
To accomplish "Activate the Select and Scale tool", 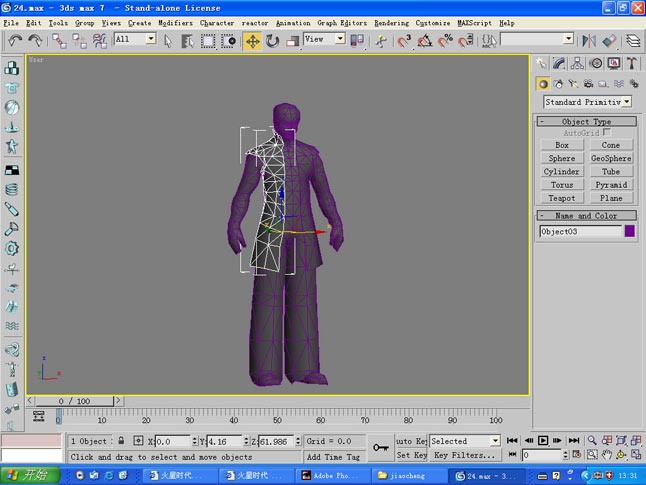I will (293, 41).
